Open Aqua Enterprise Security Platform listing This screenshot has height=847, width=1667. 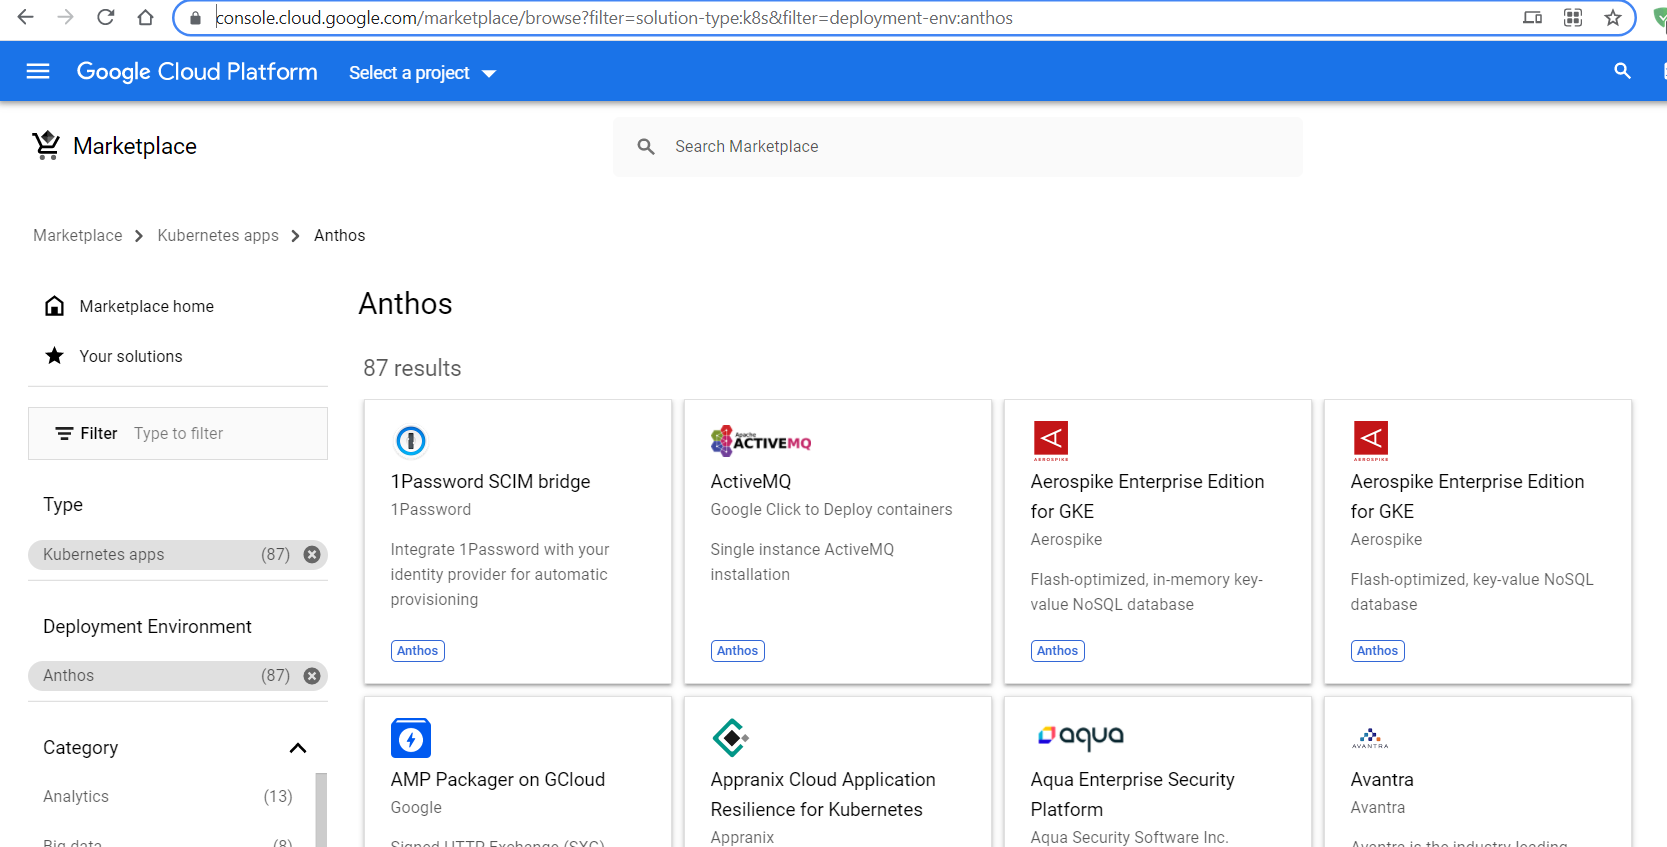coord(1133,794)
